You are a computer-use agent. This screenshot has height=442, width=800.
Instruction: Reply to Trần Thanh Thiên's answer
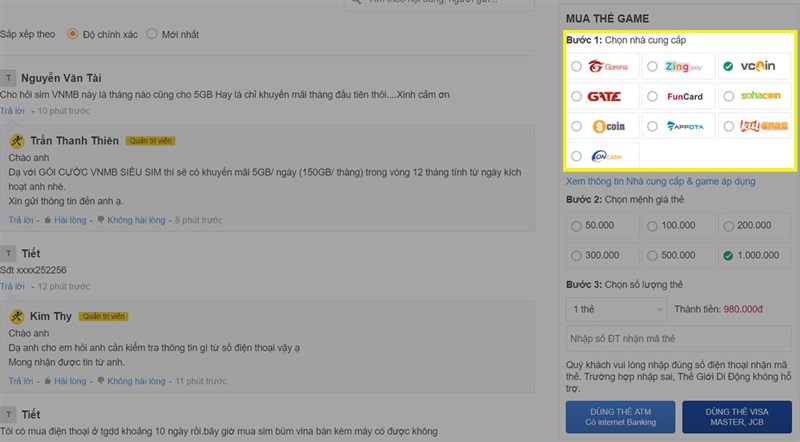tap(21, 220)
